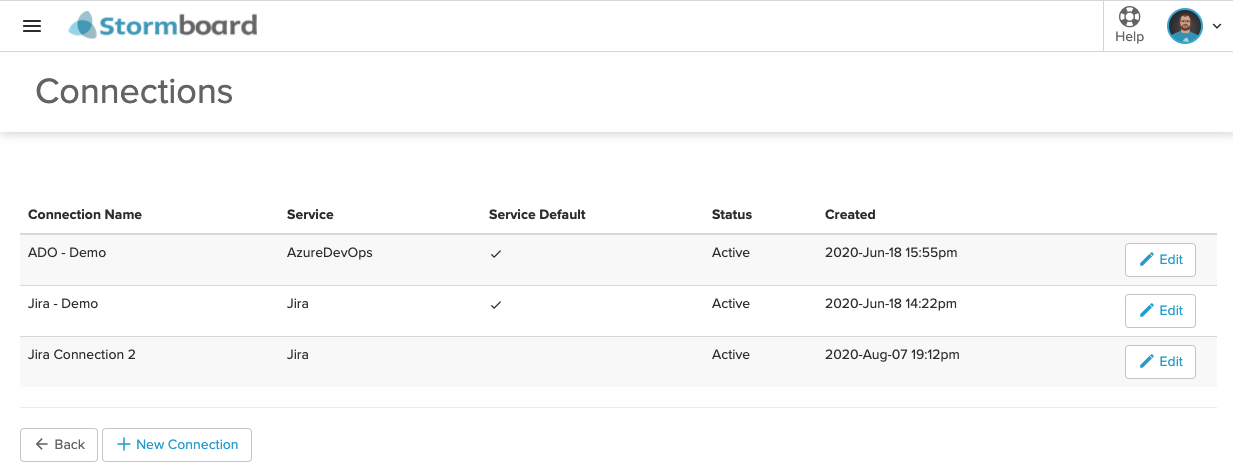
Task: Edit the ADO - Demo connection
Action: (1160, 260)
